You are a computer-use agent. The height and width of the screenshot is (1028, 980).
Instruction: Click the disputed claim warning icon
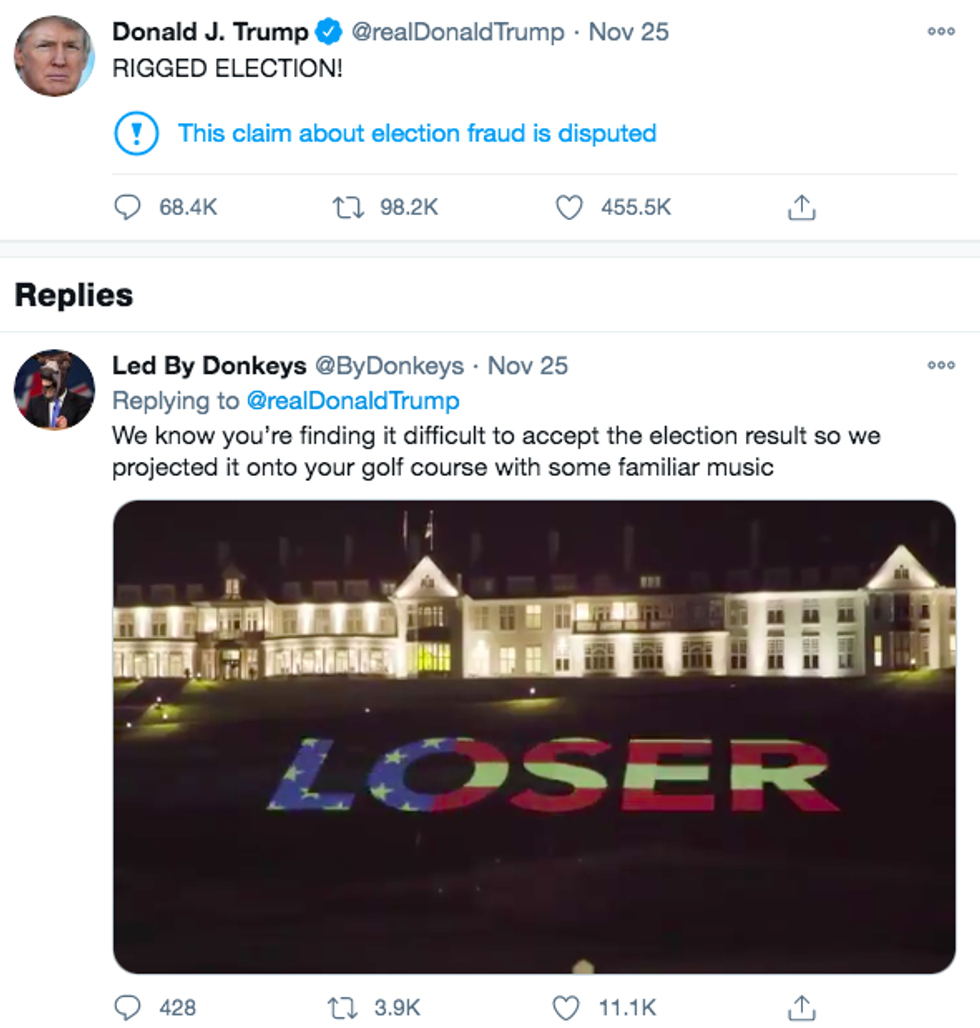(136, 134)
